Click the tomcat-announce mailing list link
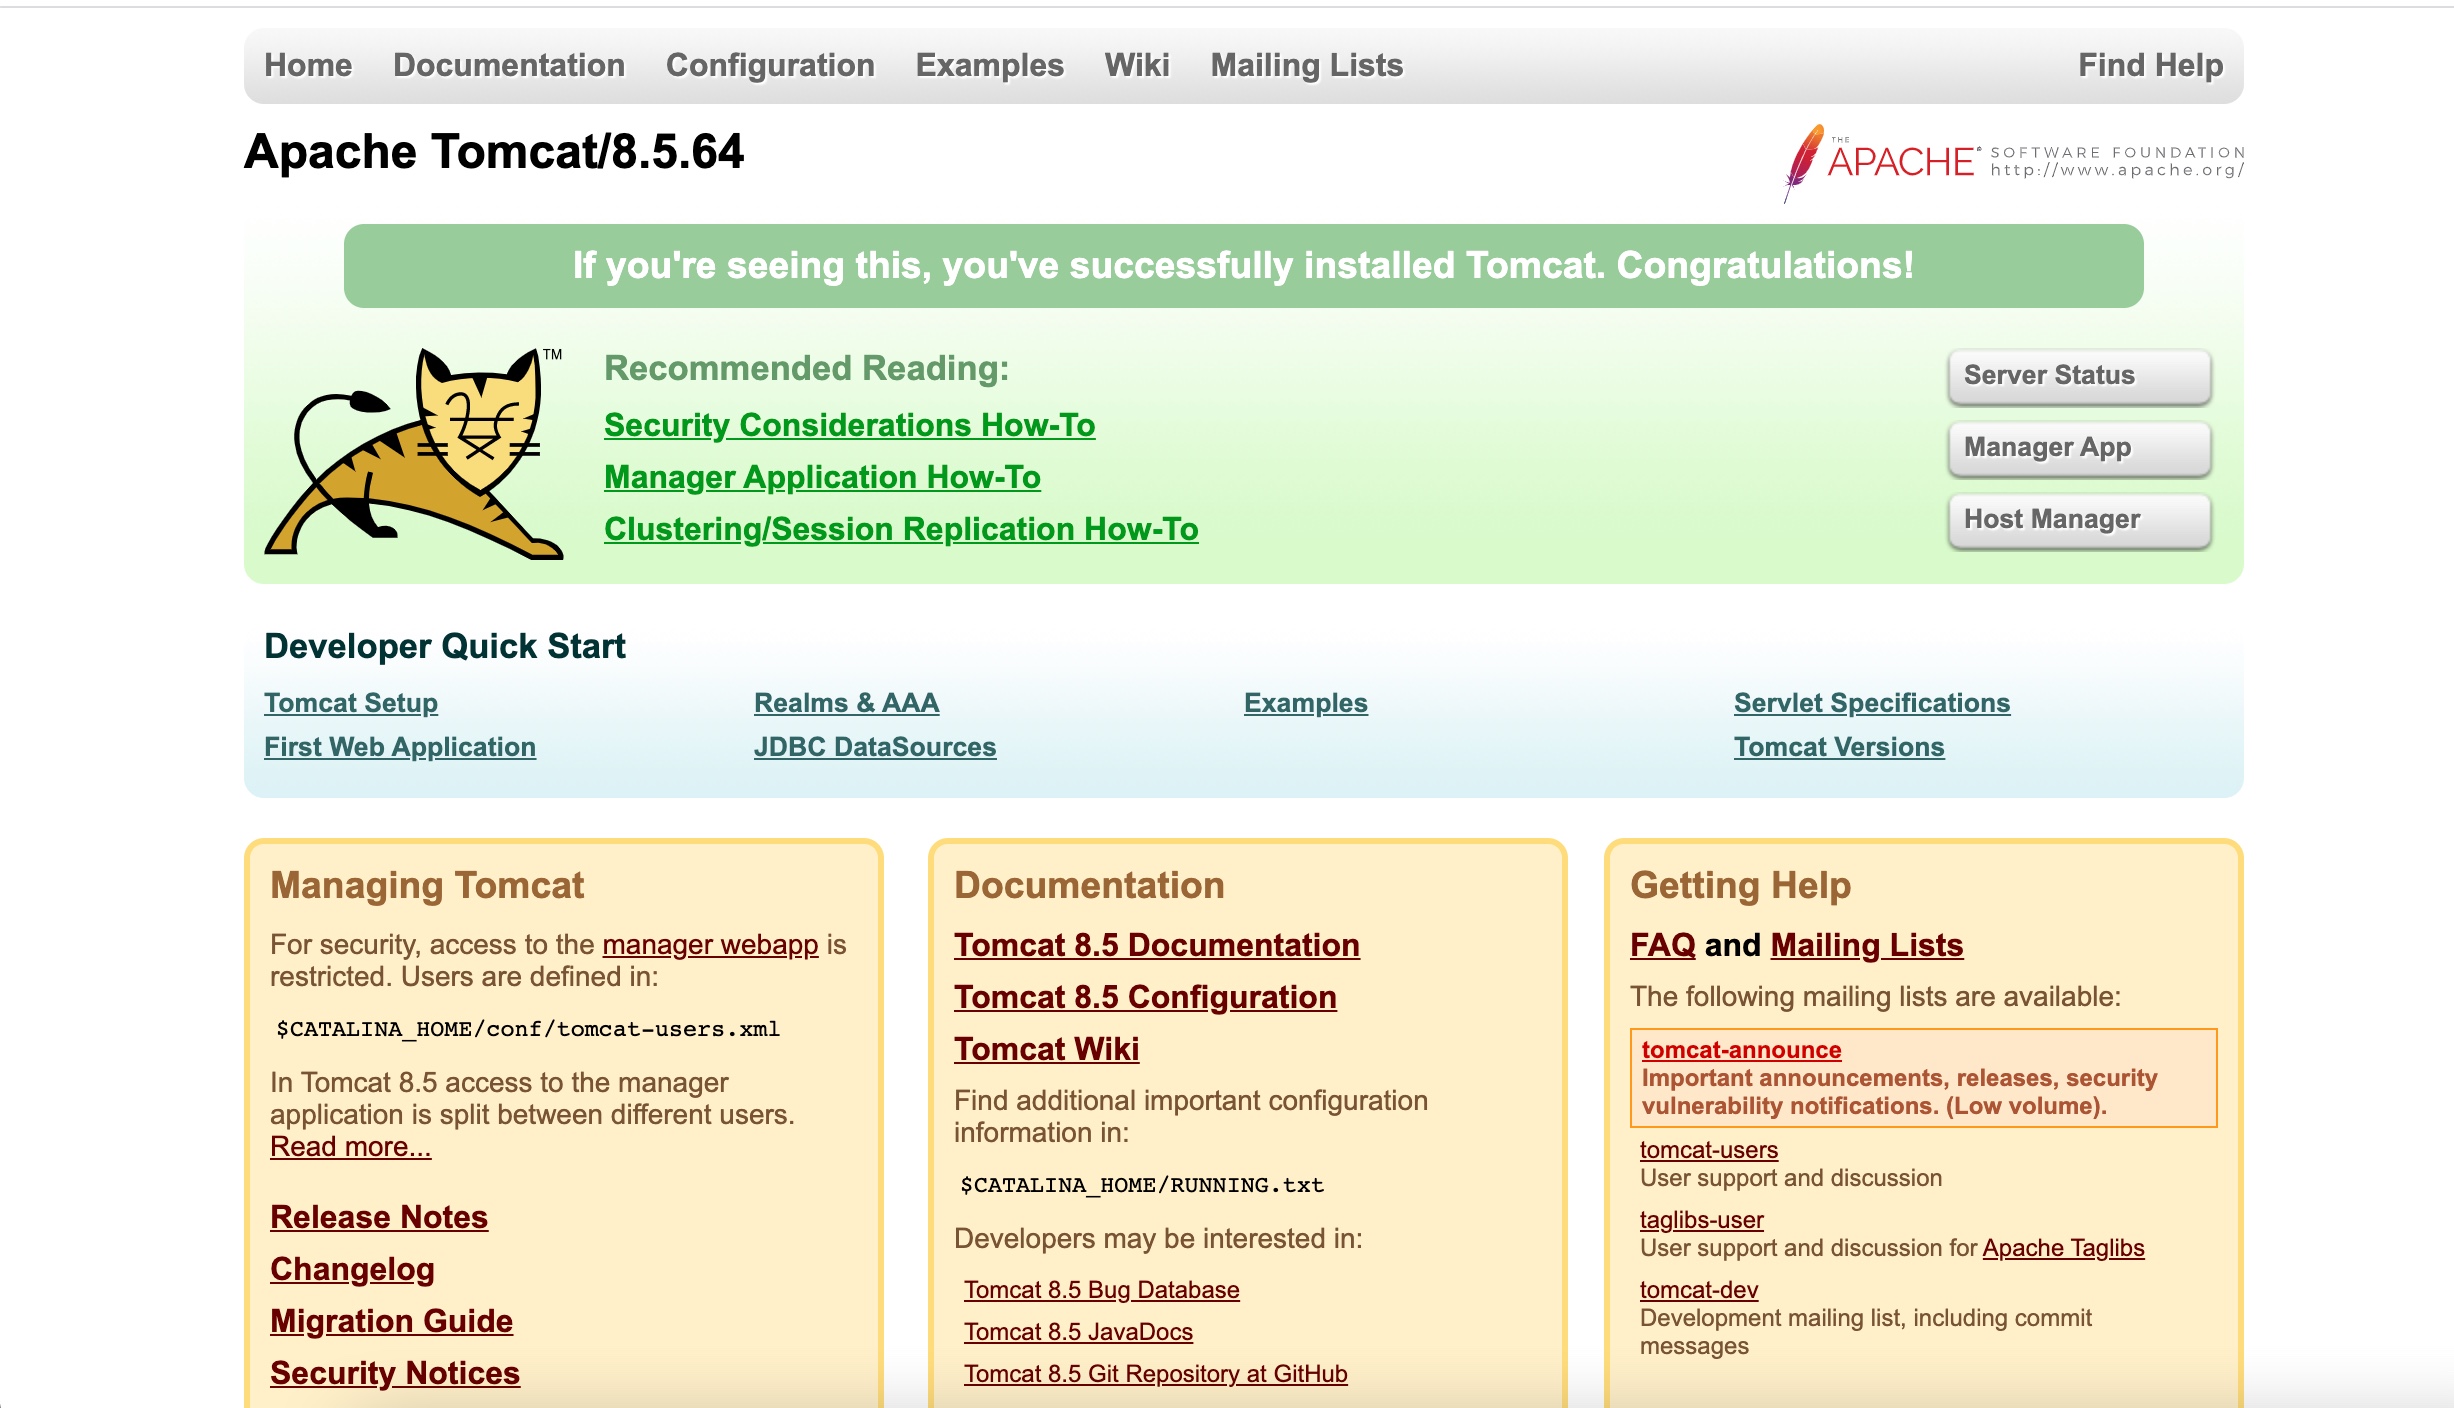The image size is (2454, 1408). (1740, 1050)
